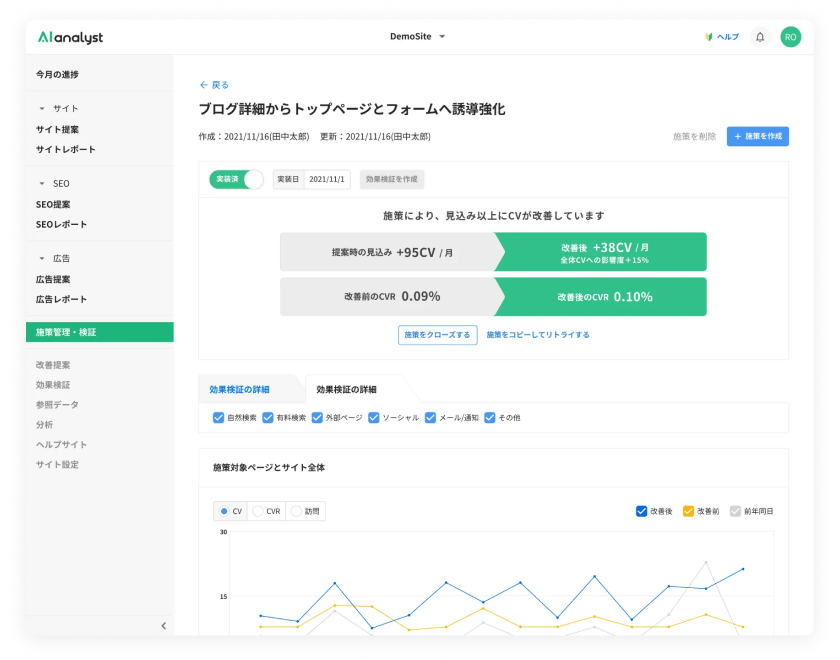Open サイト提案 from the menu

(56, 128)
